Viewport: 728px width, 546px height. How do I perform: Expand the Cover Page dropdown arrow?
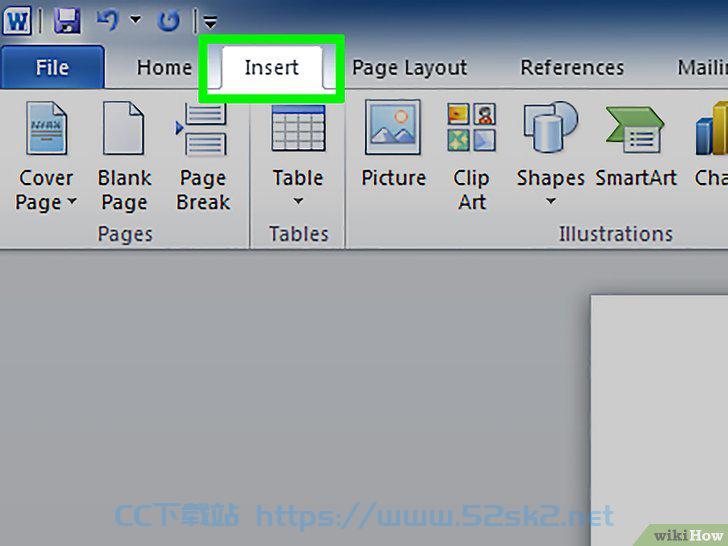[72, 202]
